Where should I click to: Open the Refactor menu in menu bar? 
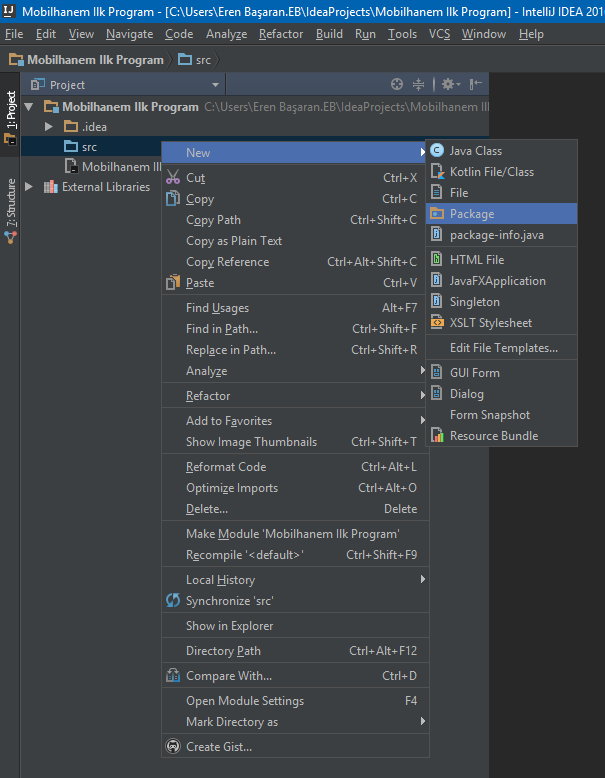(281, 34)
